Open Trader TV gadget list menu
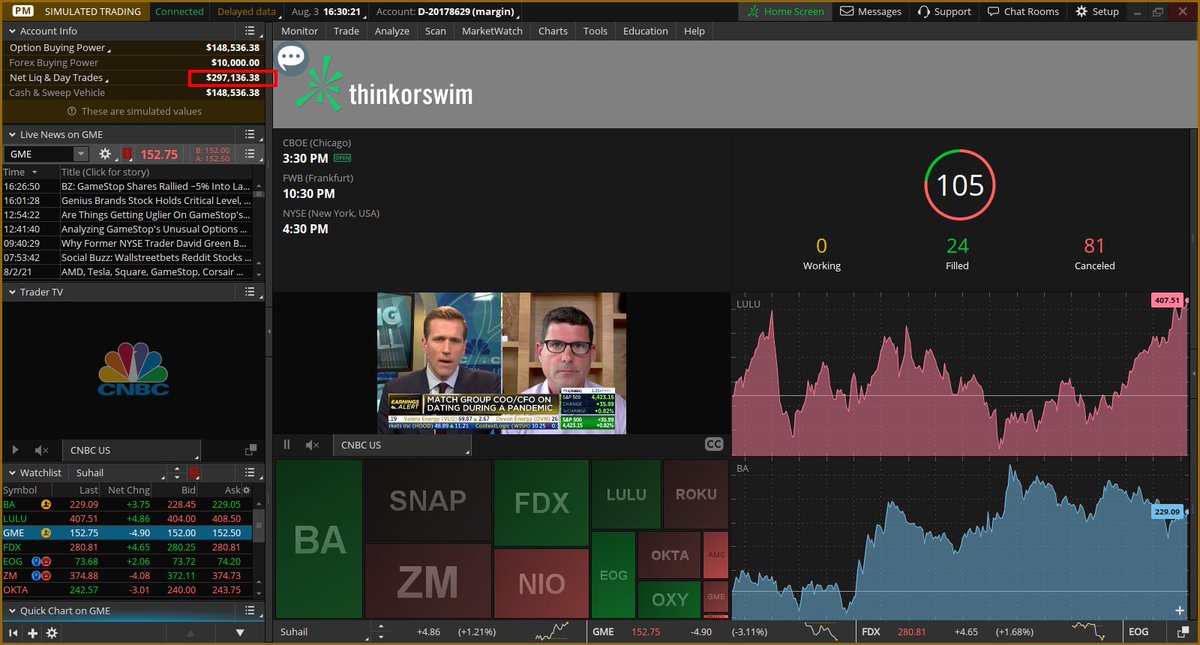Image resolution: width=1200 pixels, height=645 pixels. 250,292
